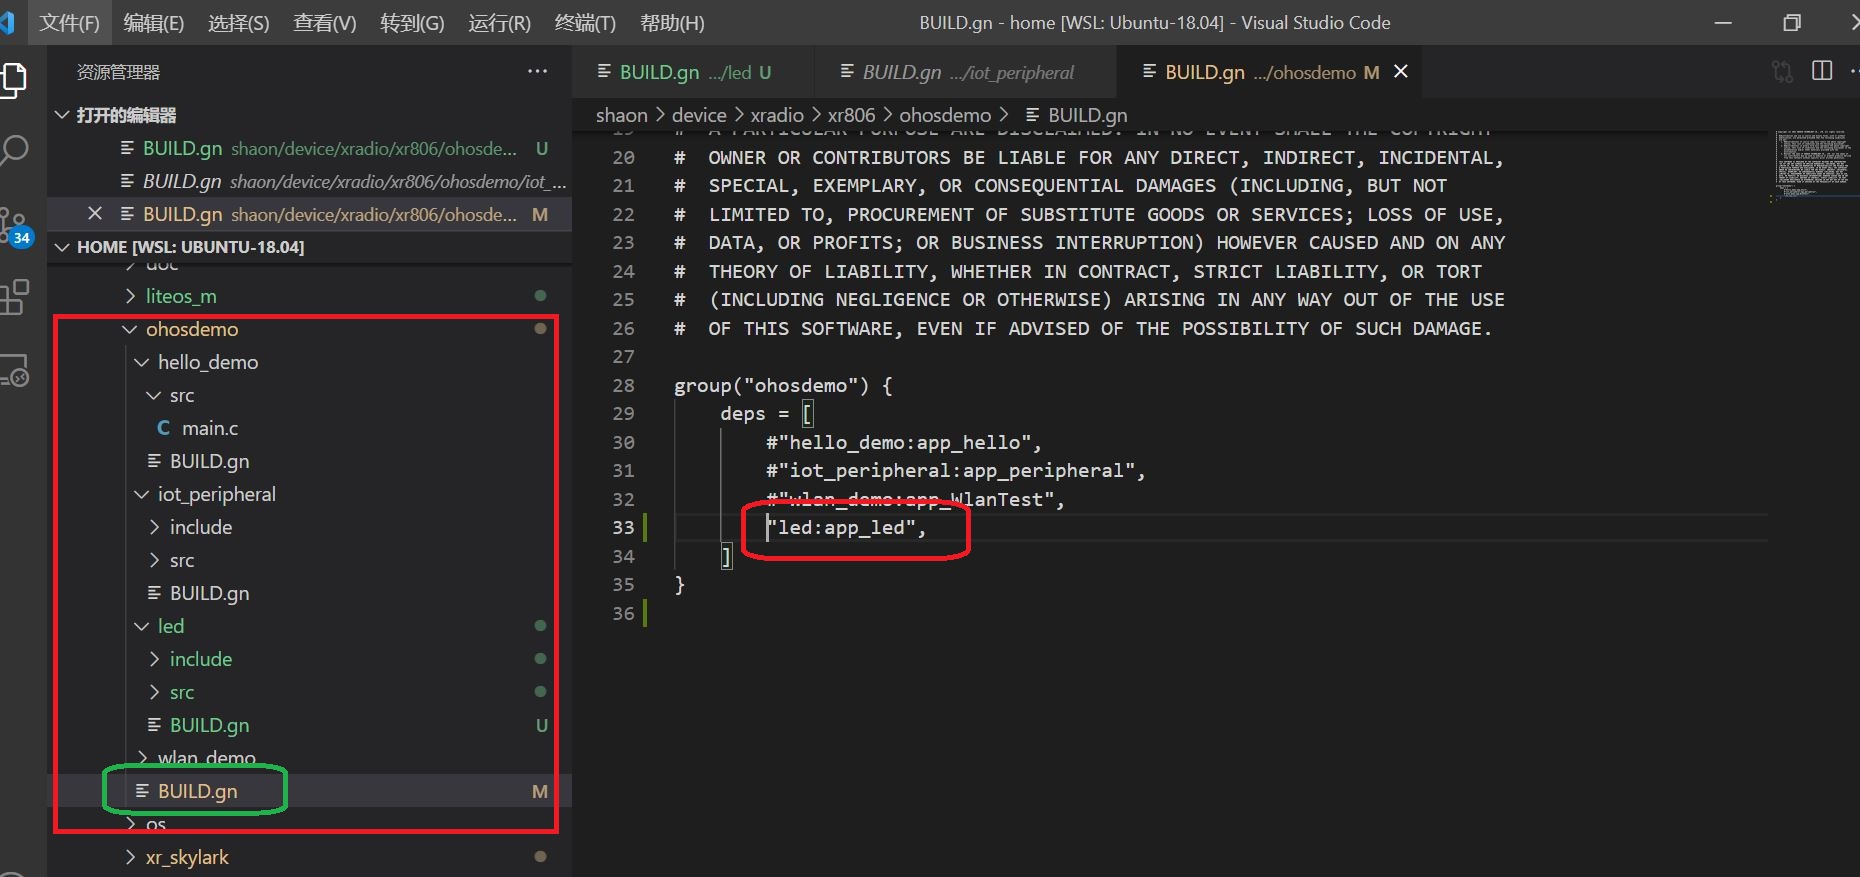Collapse the HOME [WSL: UBUNTU-18.04] section
This screenshot has height=877, width=1860.
click(x=310, y=247)
